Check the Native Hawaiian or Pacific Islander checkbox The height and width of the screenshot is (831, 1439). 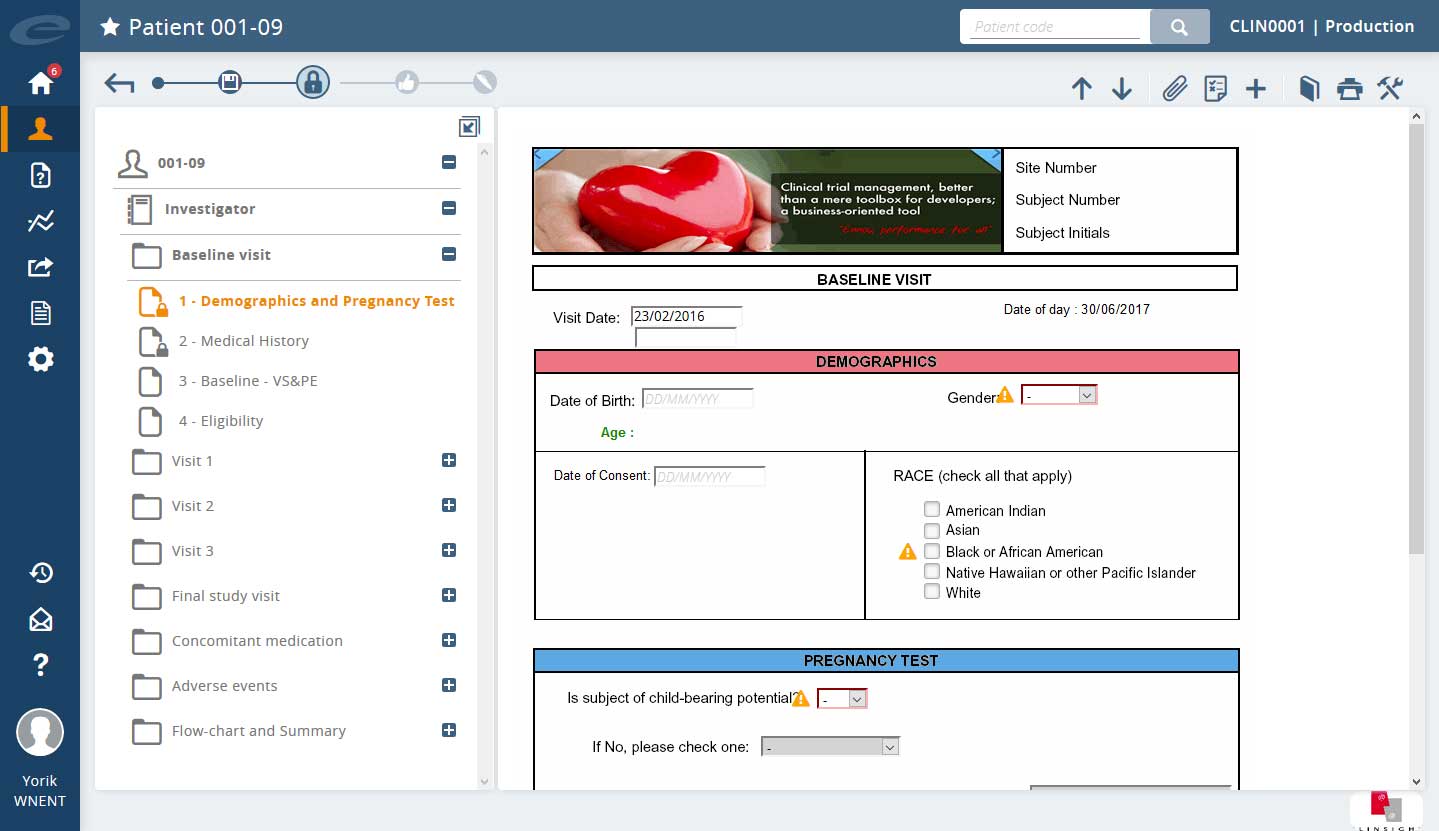932,571
